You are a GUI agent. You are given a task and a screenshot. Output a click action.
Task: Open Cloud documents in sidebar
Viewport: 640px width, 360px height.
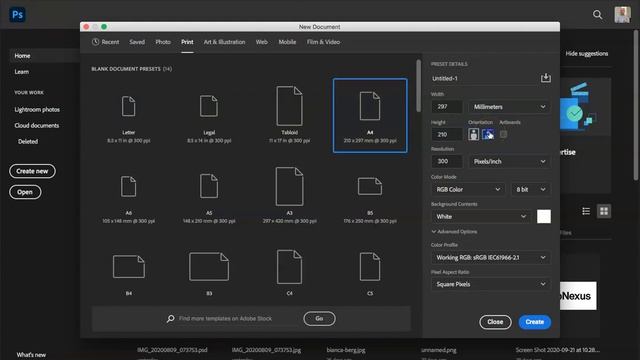coord(36,126)
